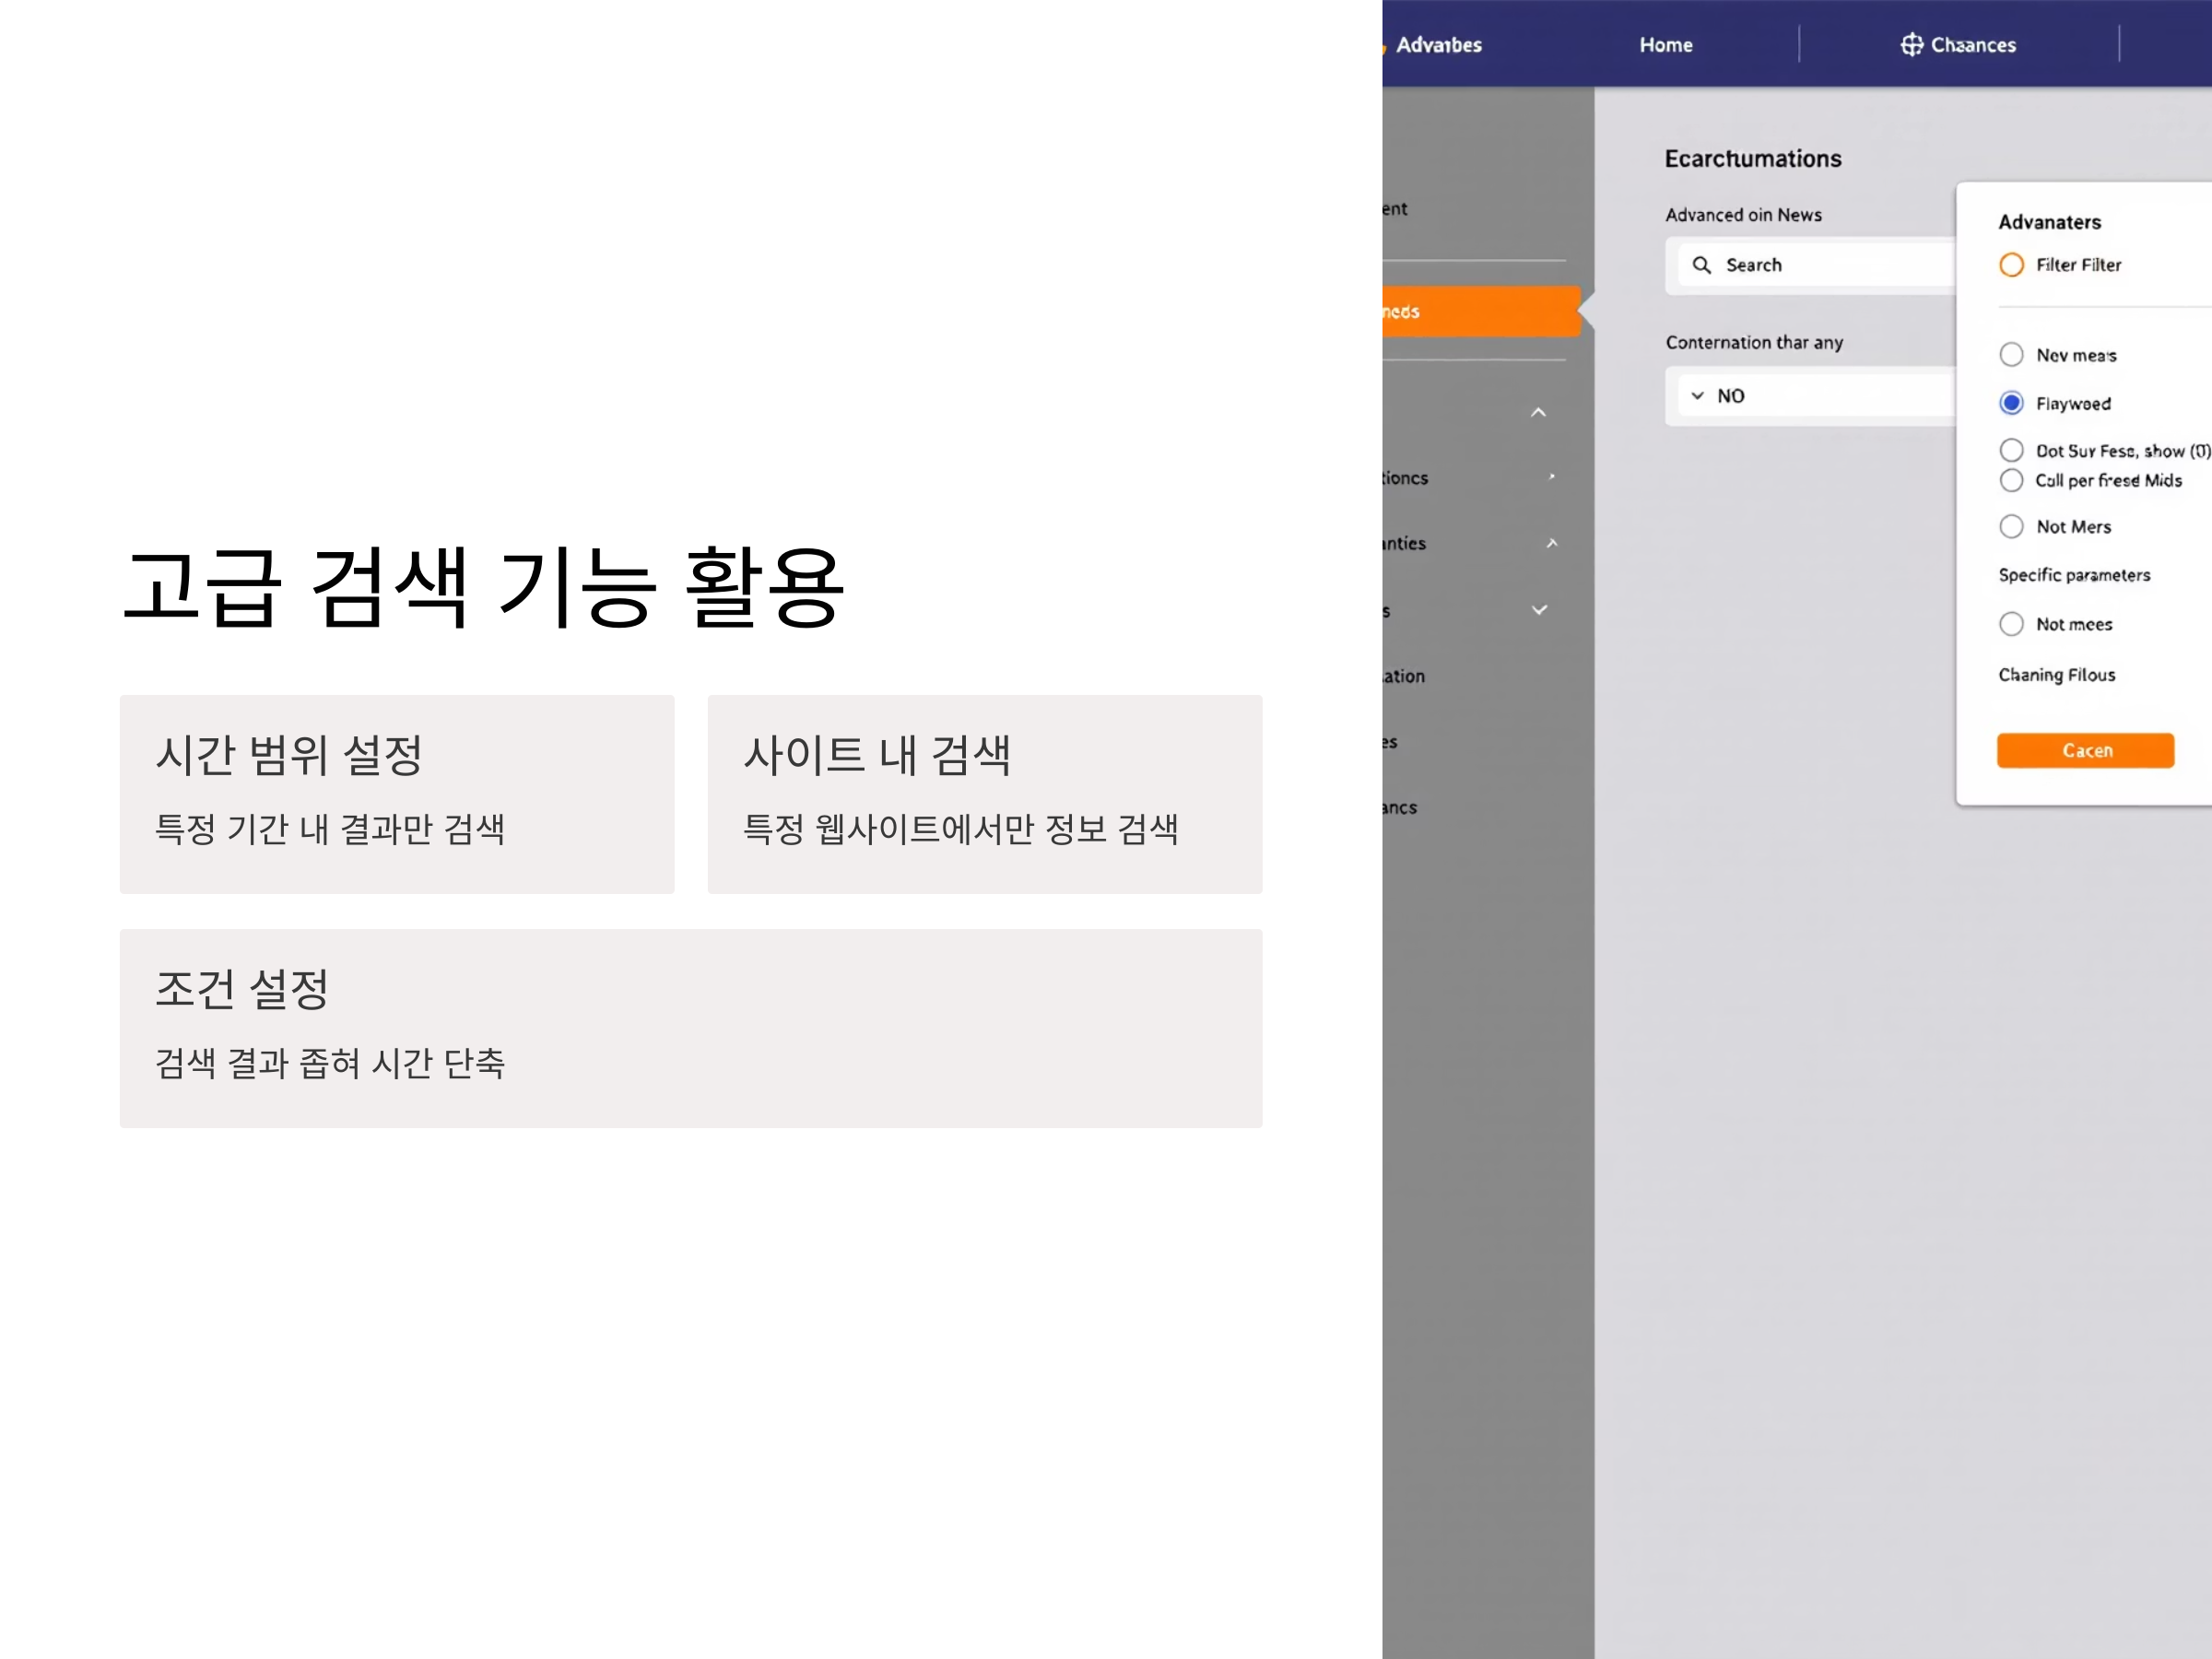Screen dimensions: 2212x1659
Task: Select Call per fresd Mids option
Action: coord(2011,481)
